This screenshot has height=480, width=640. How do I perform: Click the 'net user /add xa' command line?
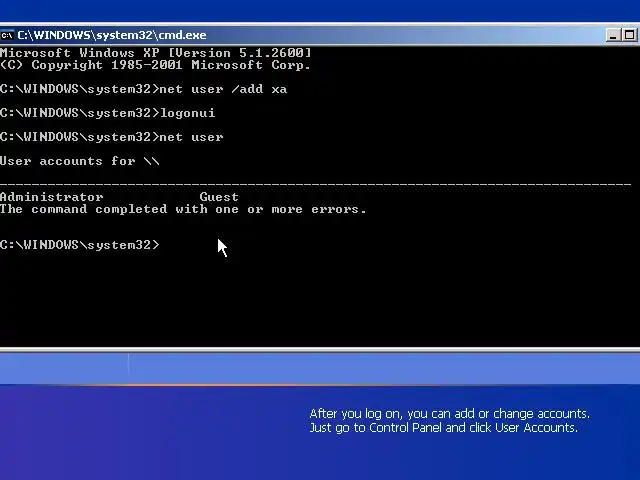pos(144,89)
